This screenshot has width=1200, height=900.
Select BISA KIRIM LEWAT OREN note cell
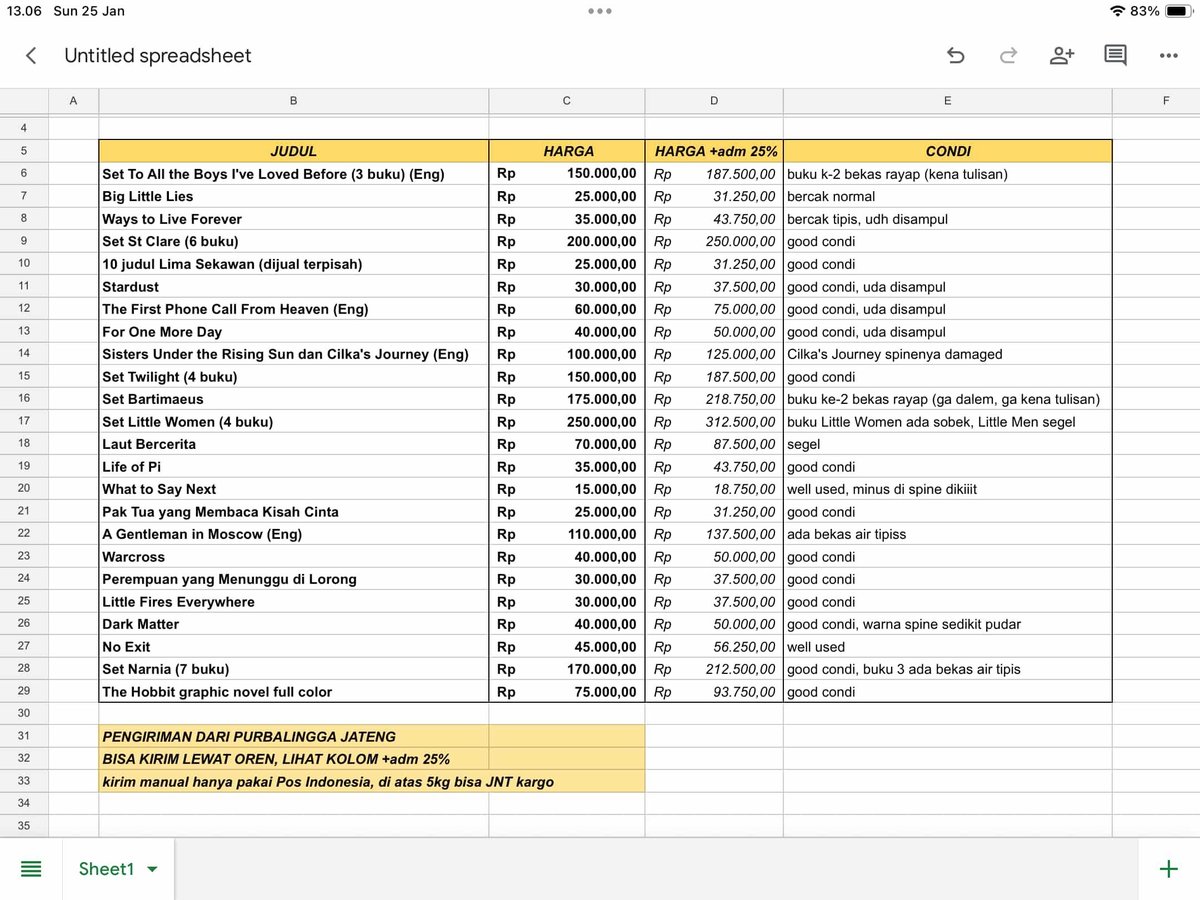click(294, 759)
